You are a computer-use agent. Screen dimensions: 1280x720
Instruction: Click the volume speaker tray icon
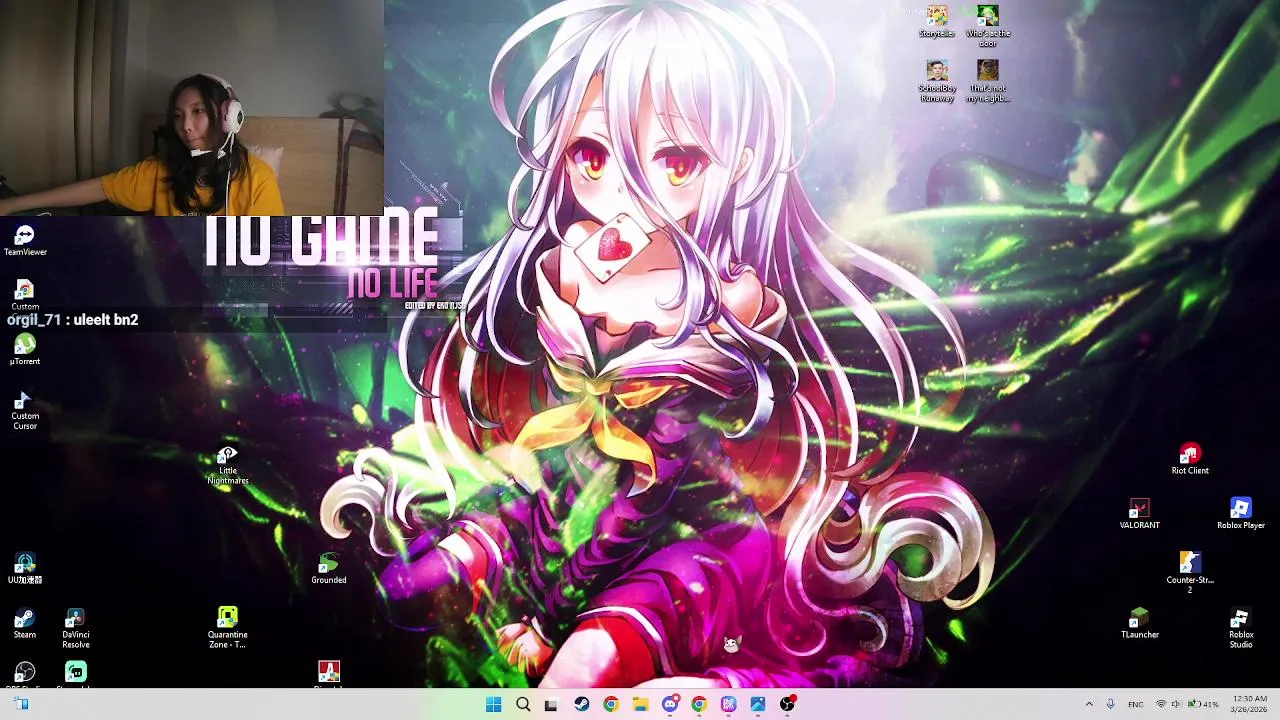pos(1176,705)
